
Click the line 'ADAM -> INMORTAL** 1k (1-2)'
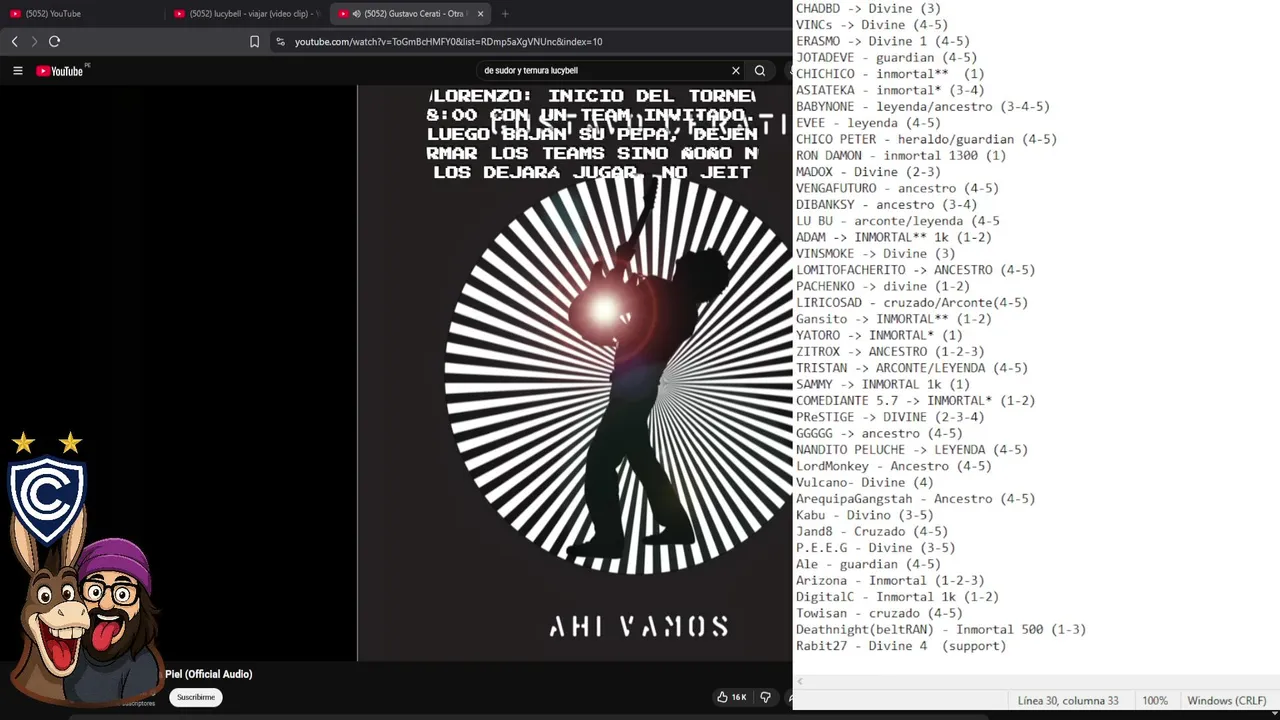[x=894, y=237]
